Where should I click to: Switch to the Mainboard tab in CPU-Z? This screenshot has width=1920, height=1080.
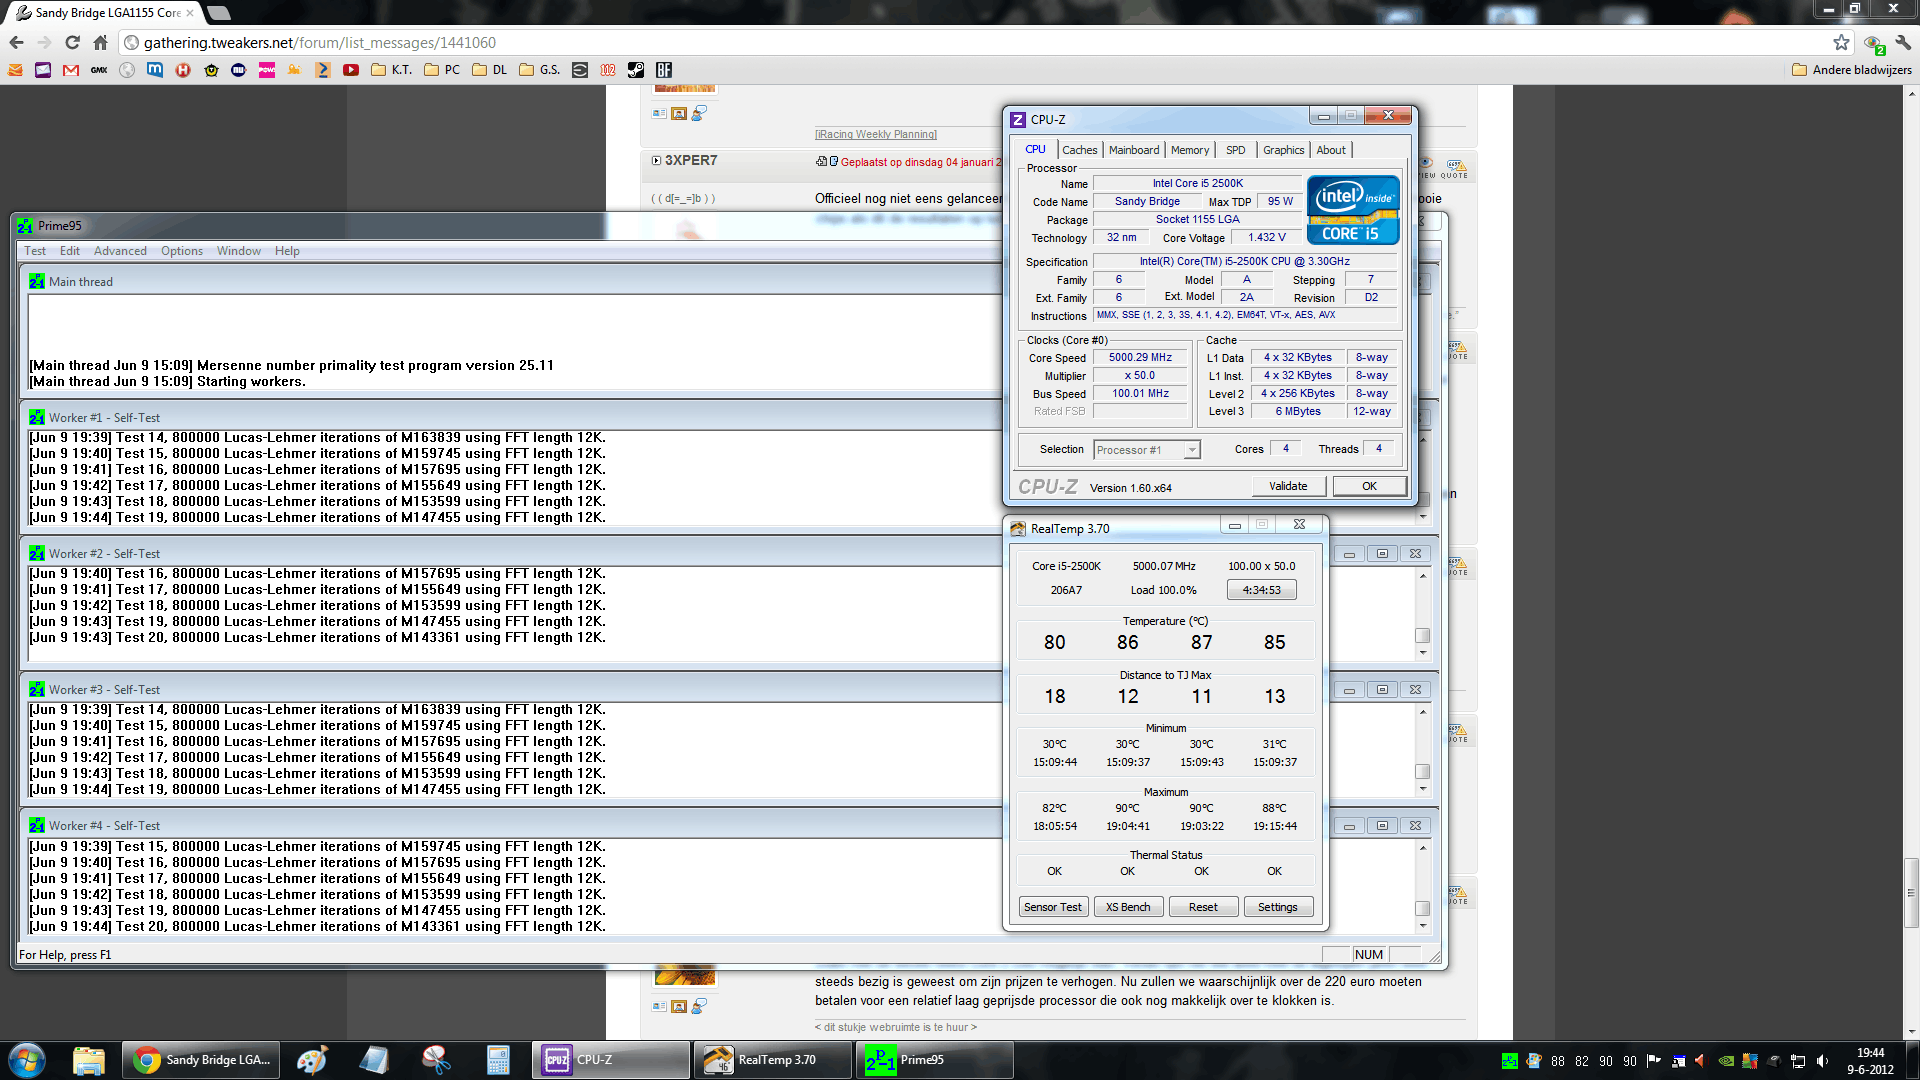point(1134,150)
